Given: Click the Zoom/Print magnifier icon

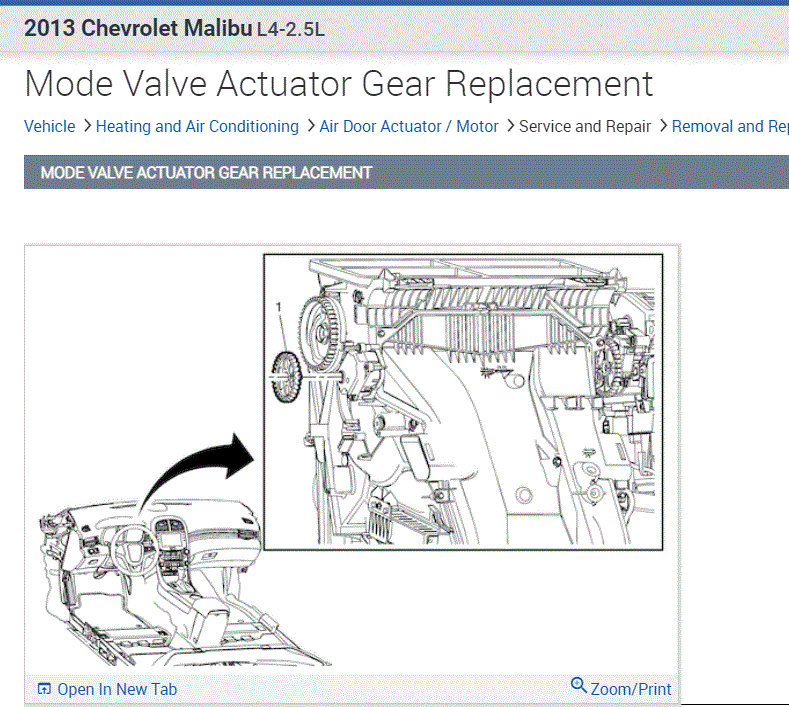Looking at the screenshot, I should click(x=579, y=685).
